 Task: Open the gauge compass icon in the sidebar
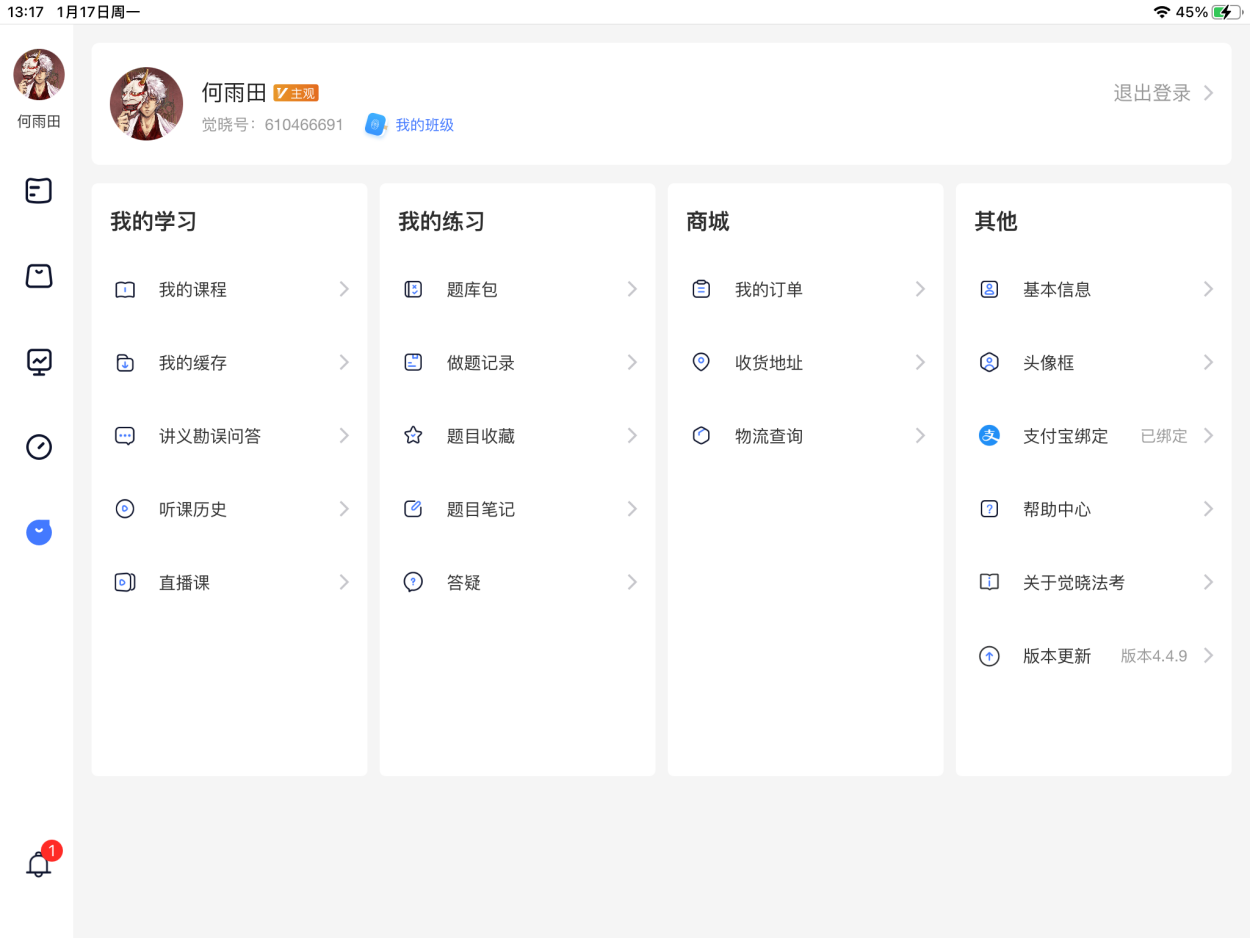pyautogui.click(x=38, y=447)
